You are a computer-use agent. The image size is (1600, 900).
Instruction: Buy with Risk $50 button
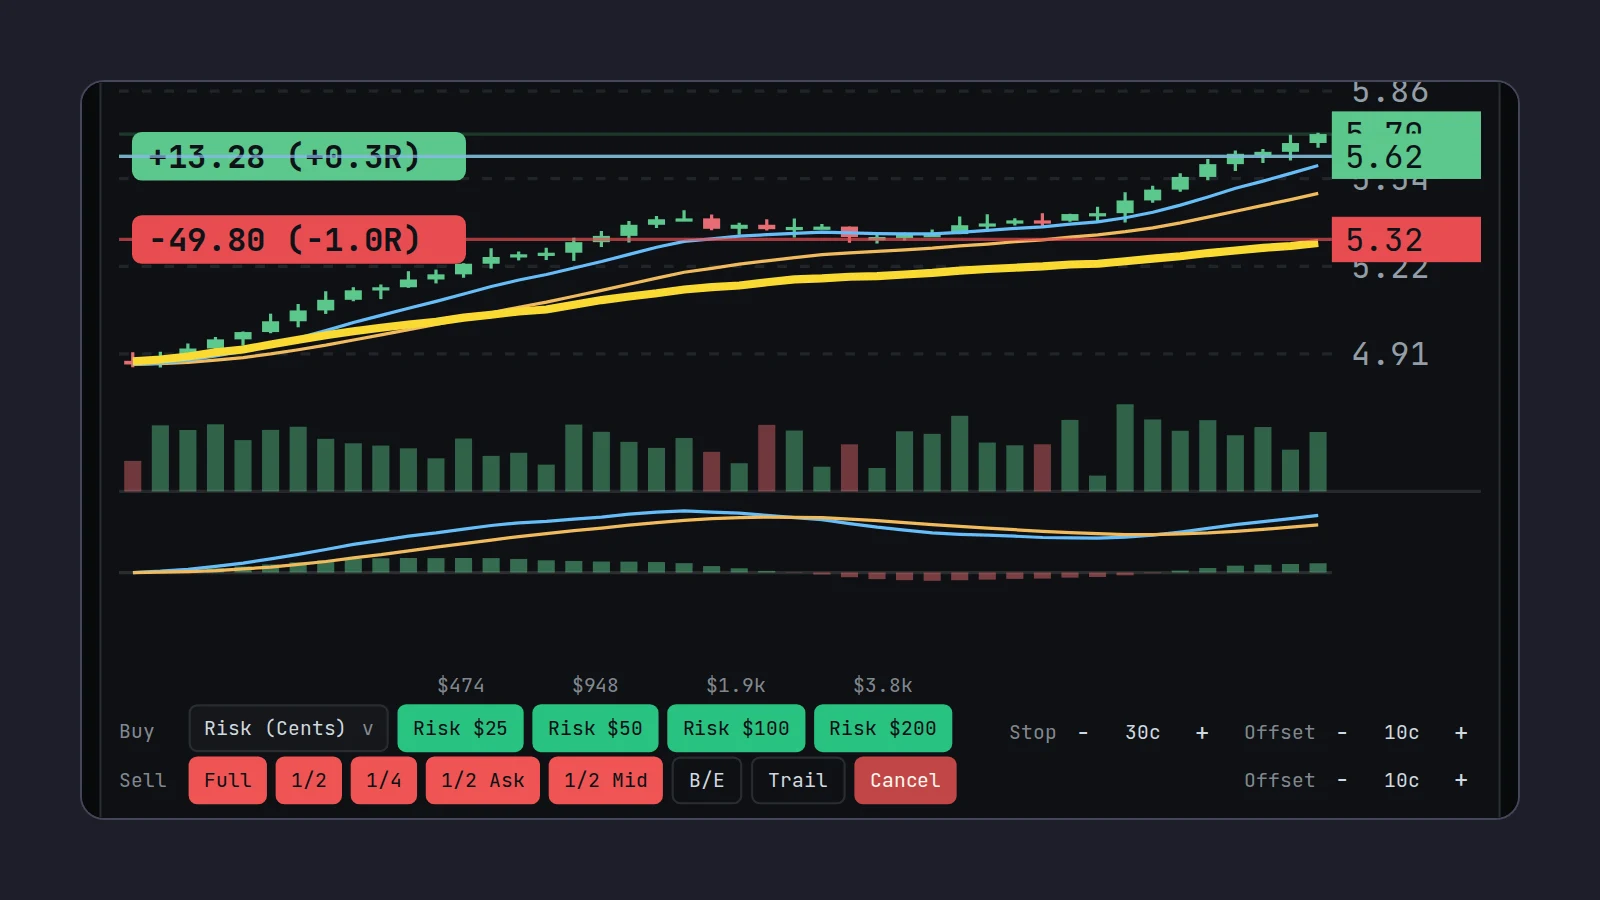(x=595, y=728)
